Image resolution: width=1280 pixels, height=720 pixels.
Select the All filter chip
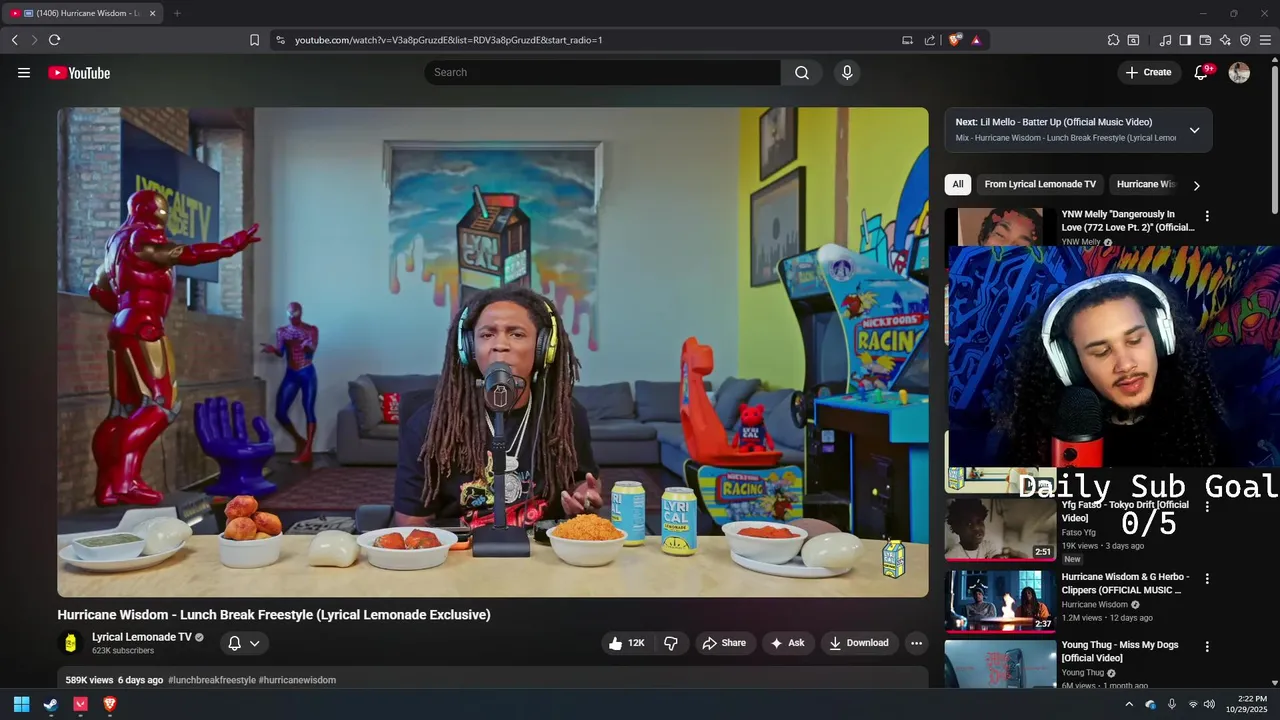coord(958,184)
